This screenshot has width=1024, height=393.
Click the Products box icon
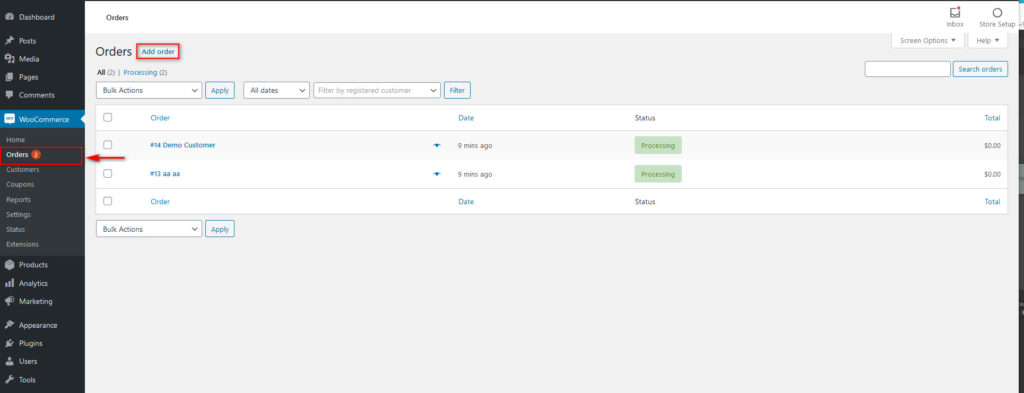point(9,265)
